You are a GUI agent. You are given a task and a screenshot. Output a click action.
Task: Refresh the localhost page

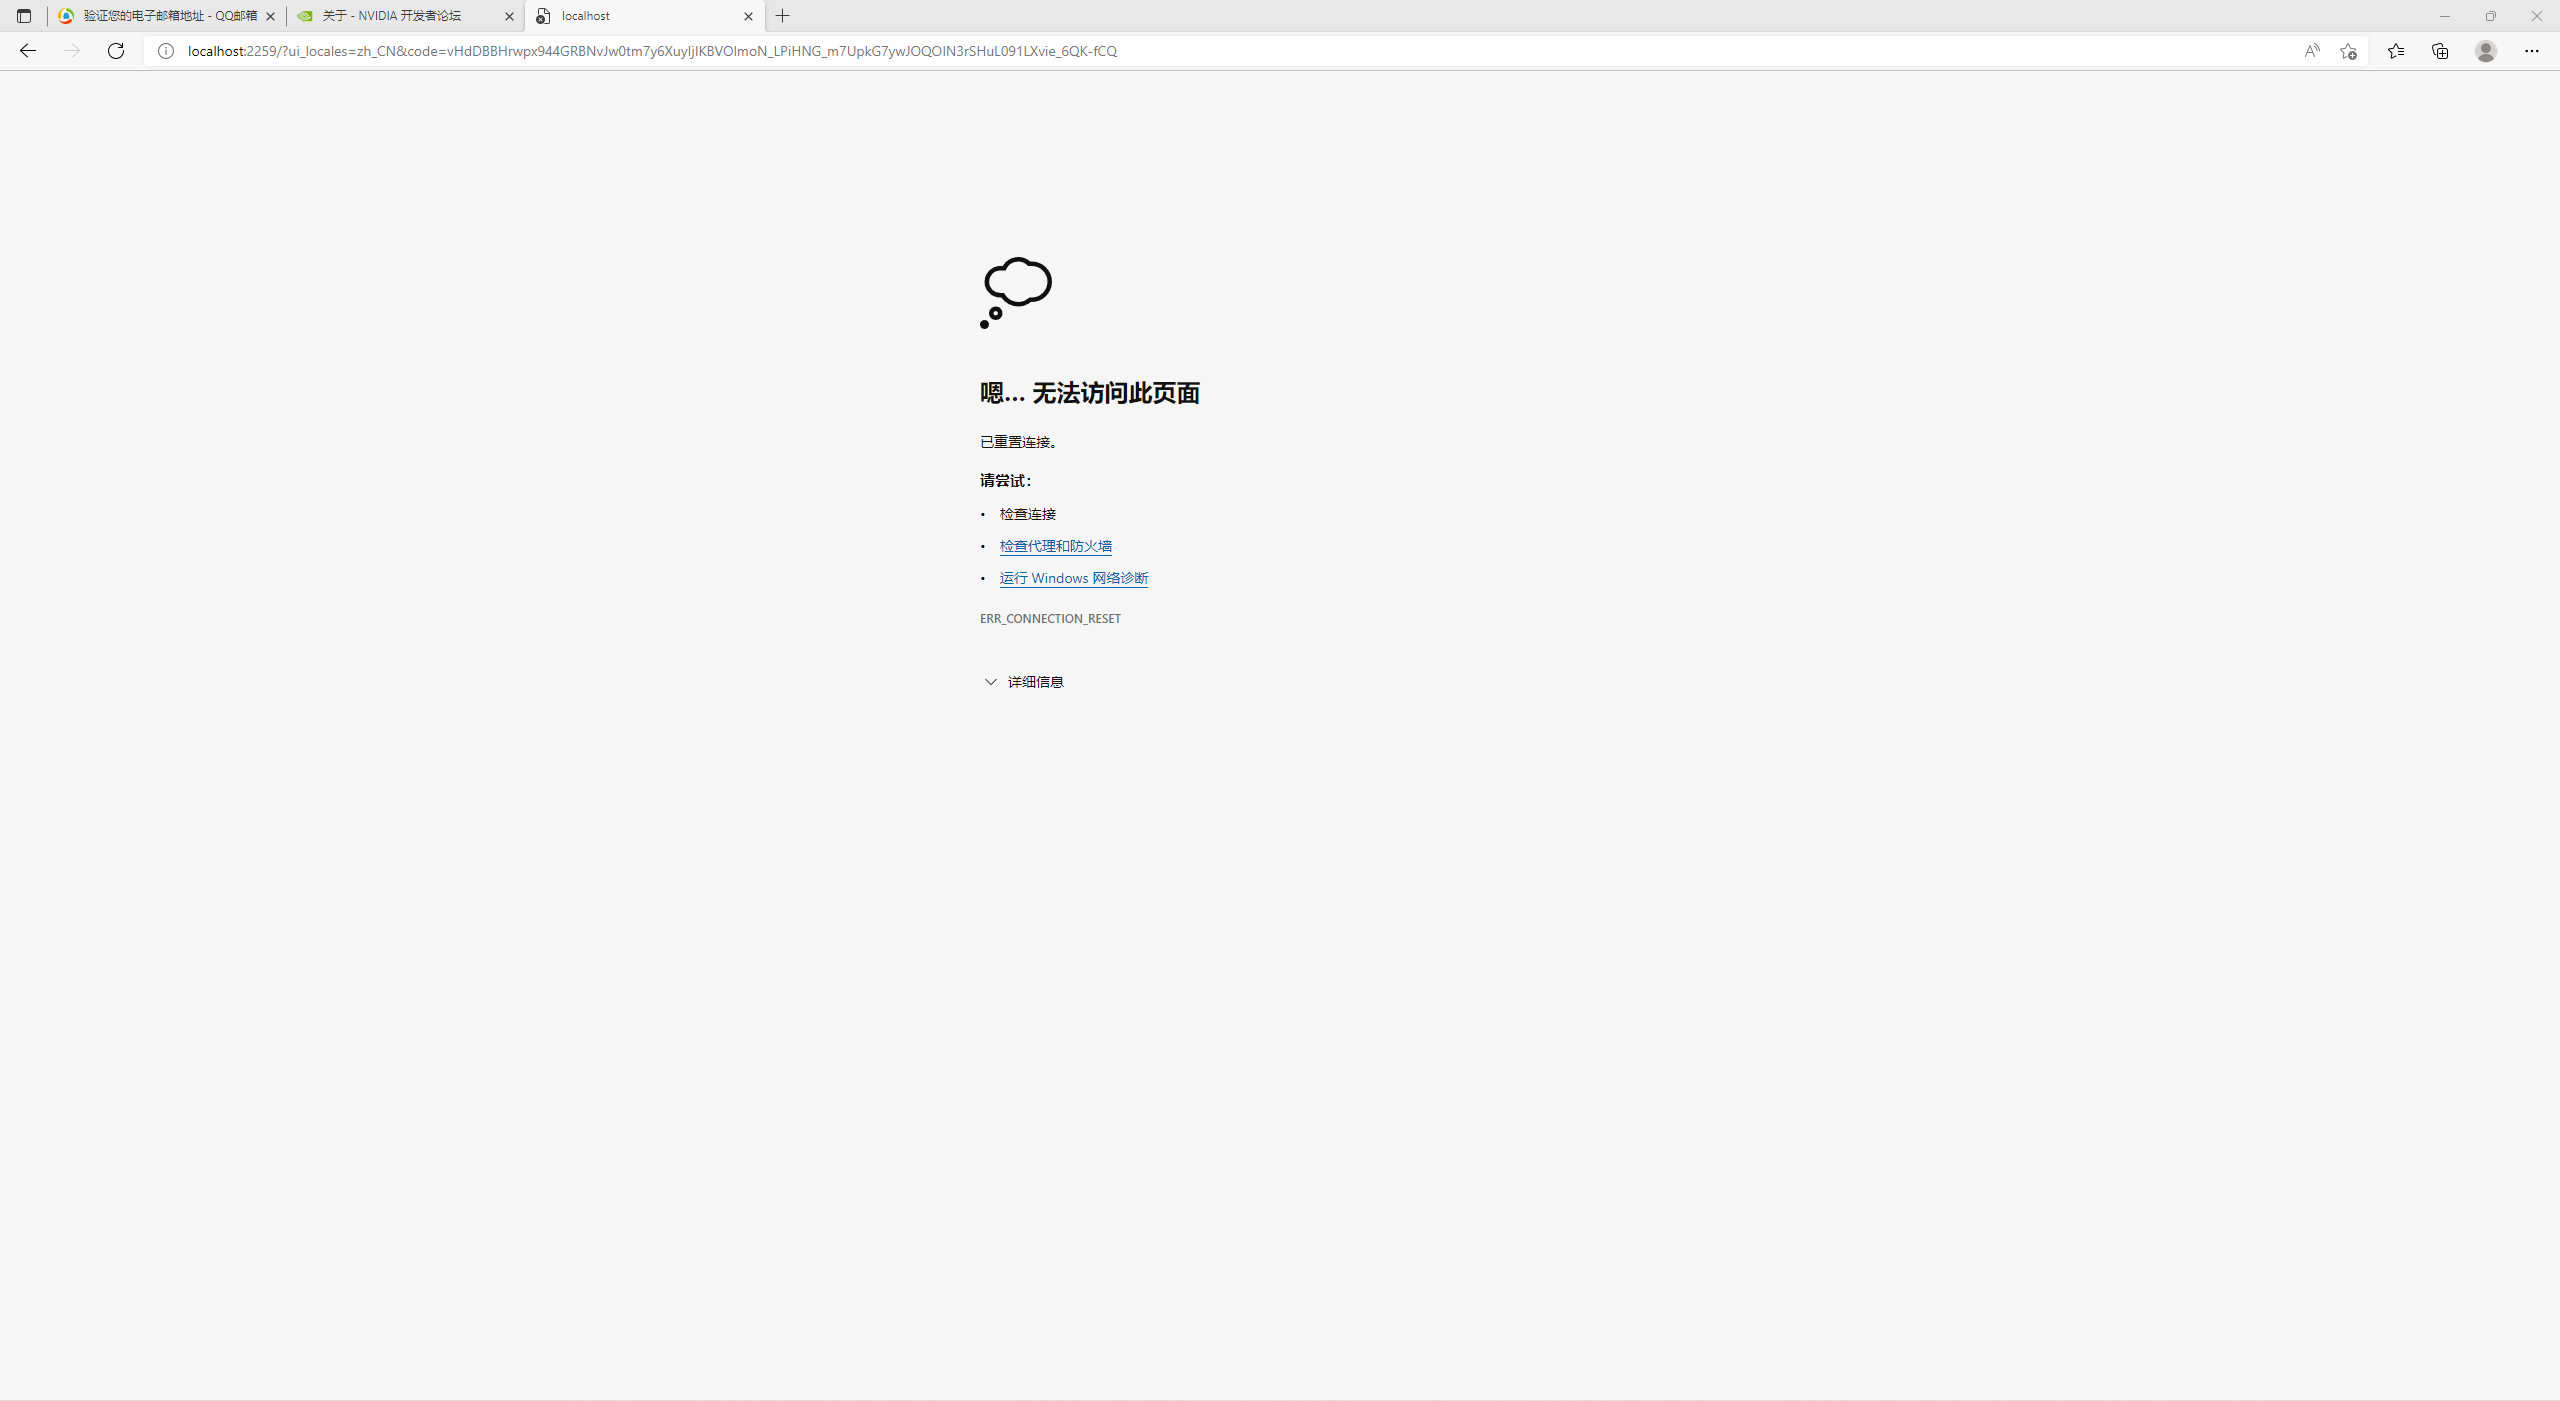(x=116, y=51)
